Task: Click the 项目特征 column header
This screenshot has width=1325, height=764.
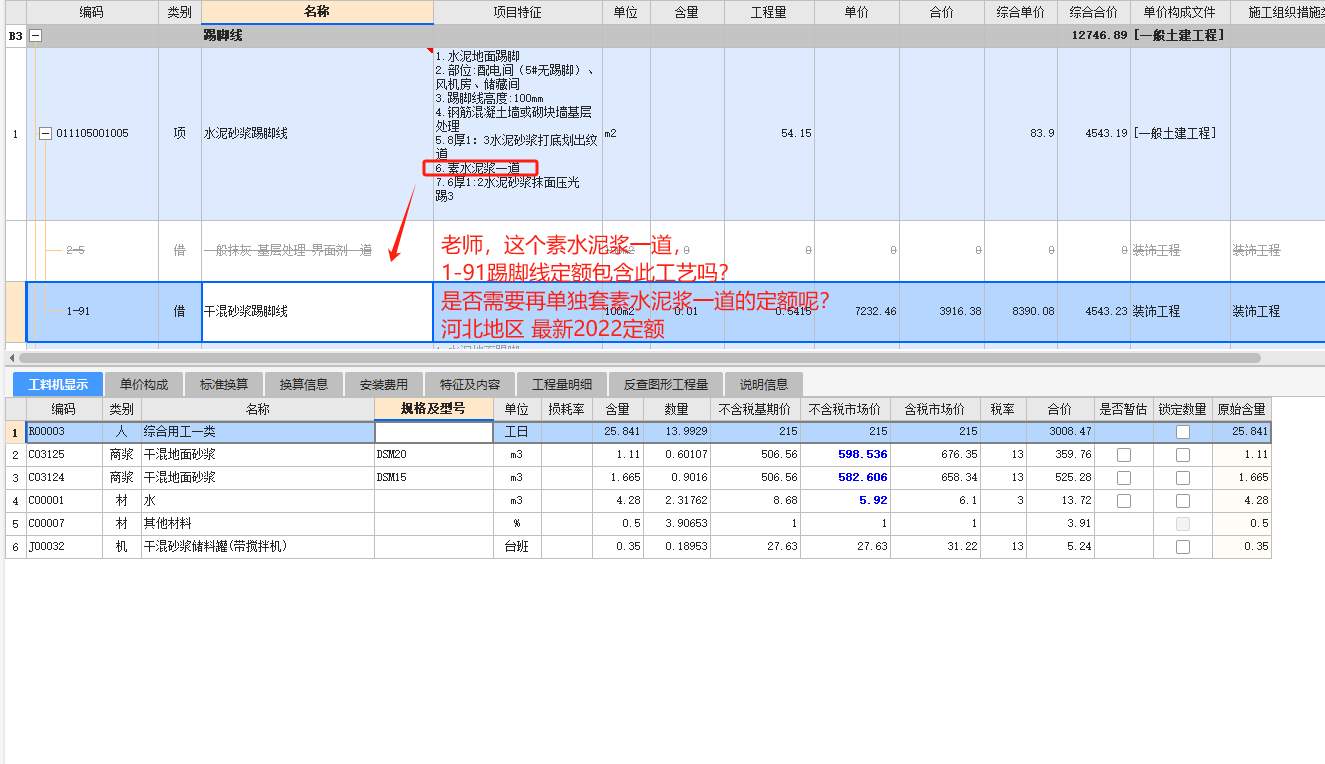Action: coord(518,12)
